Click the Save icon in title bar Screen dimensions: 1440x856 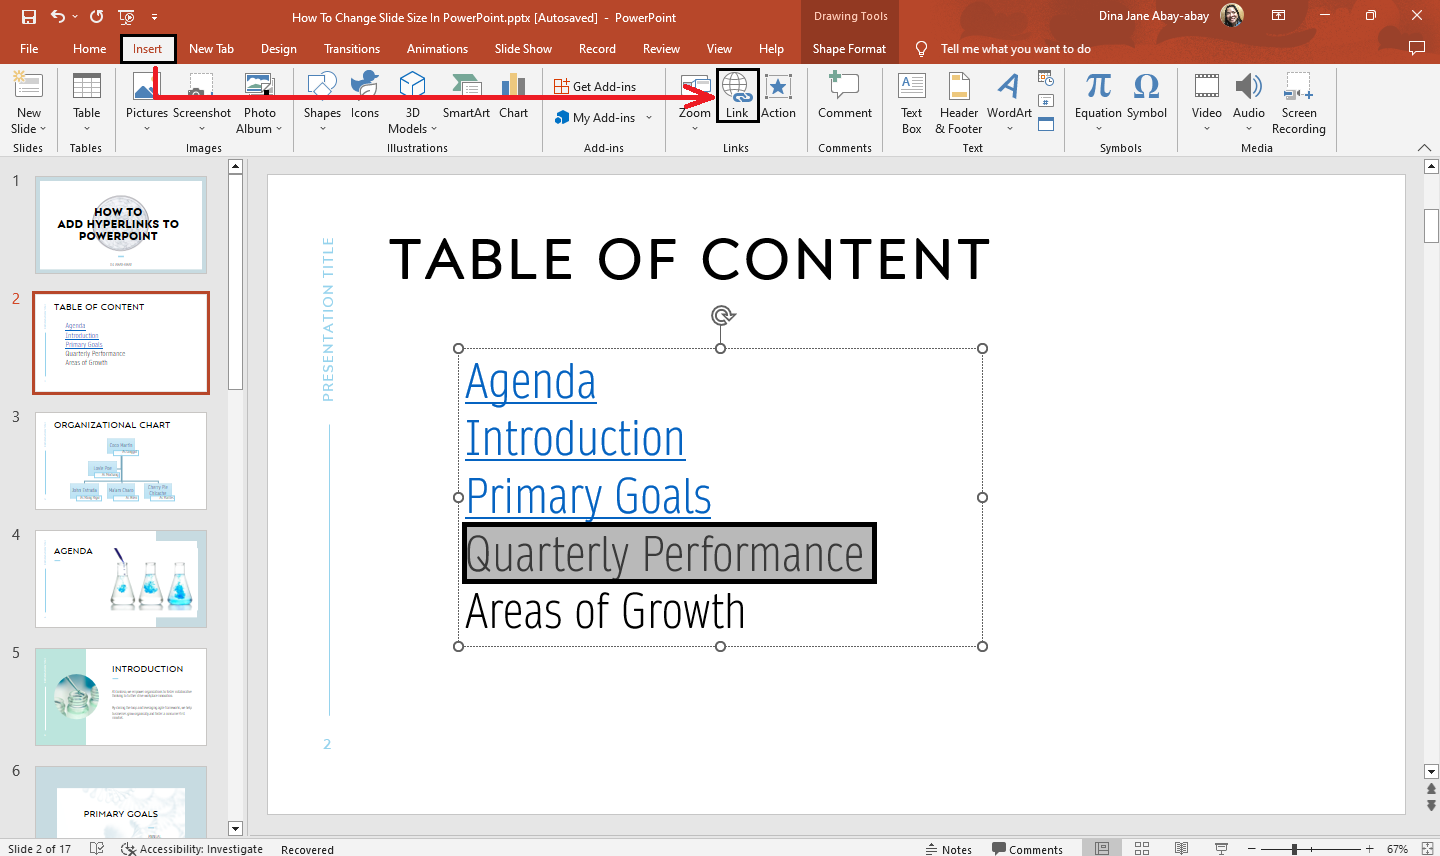tap(28, 17)
